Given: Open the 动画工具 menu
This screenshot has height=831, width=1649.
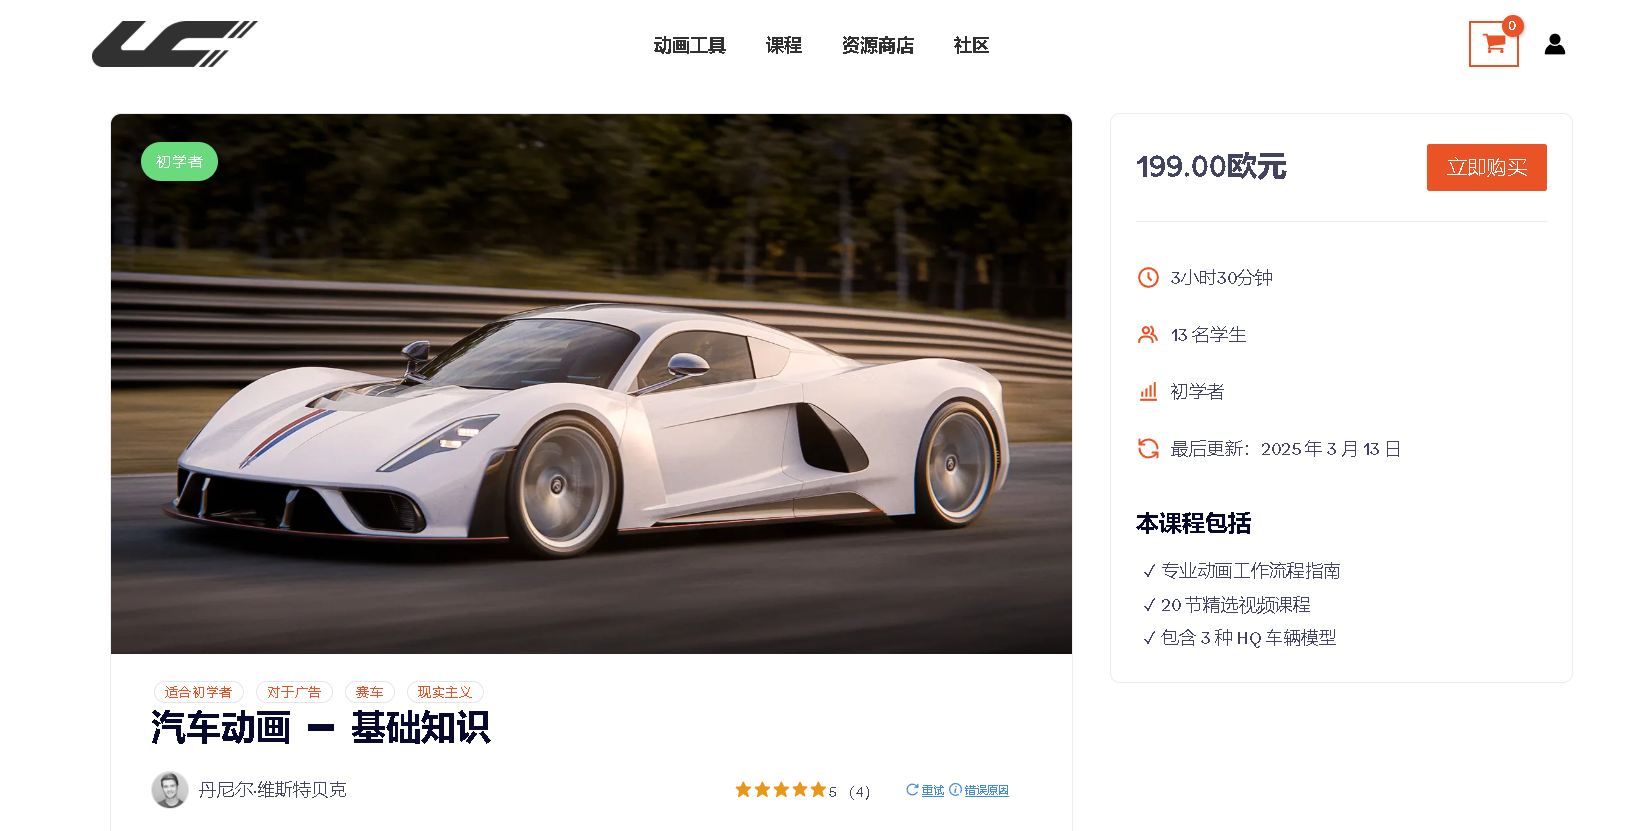Looking at the screenshot, I should [689, 45].
